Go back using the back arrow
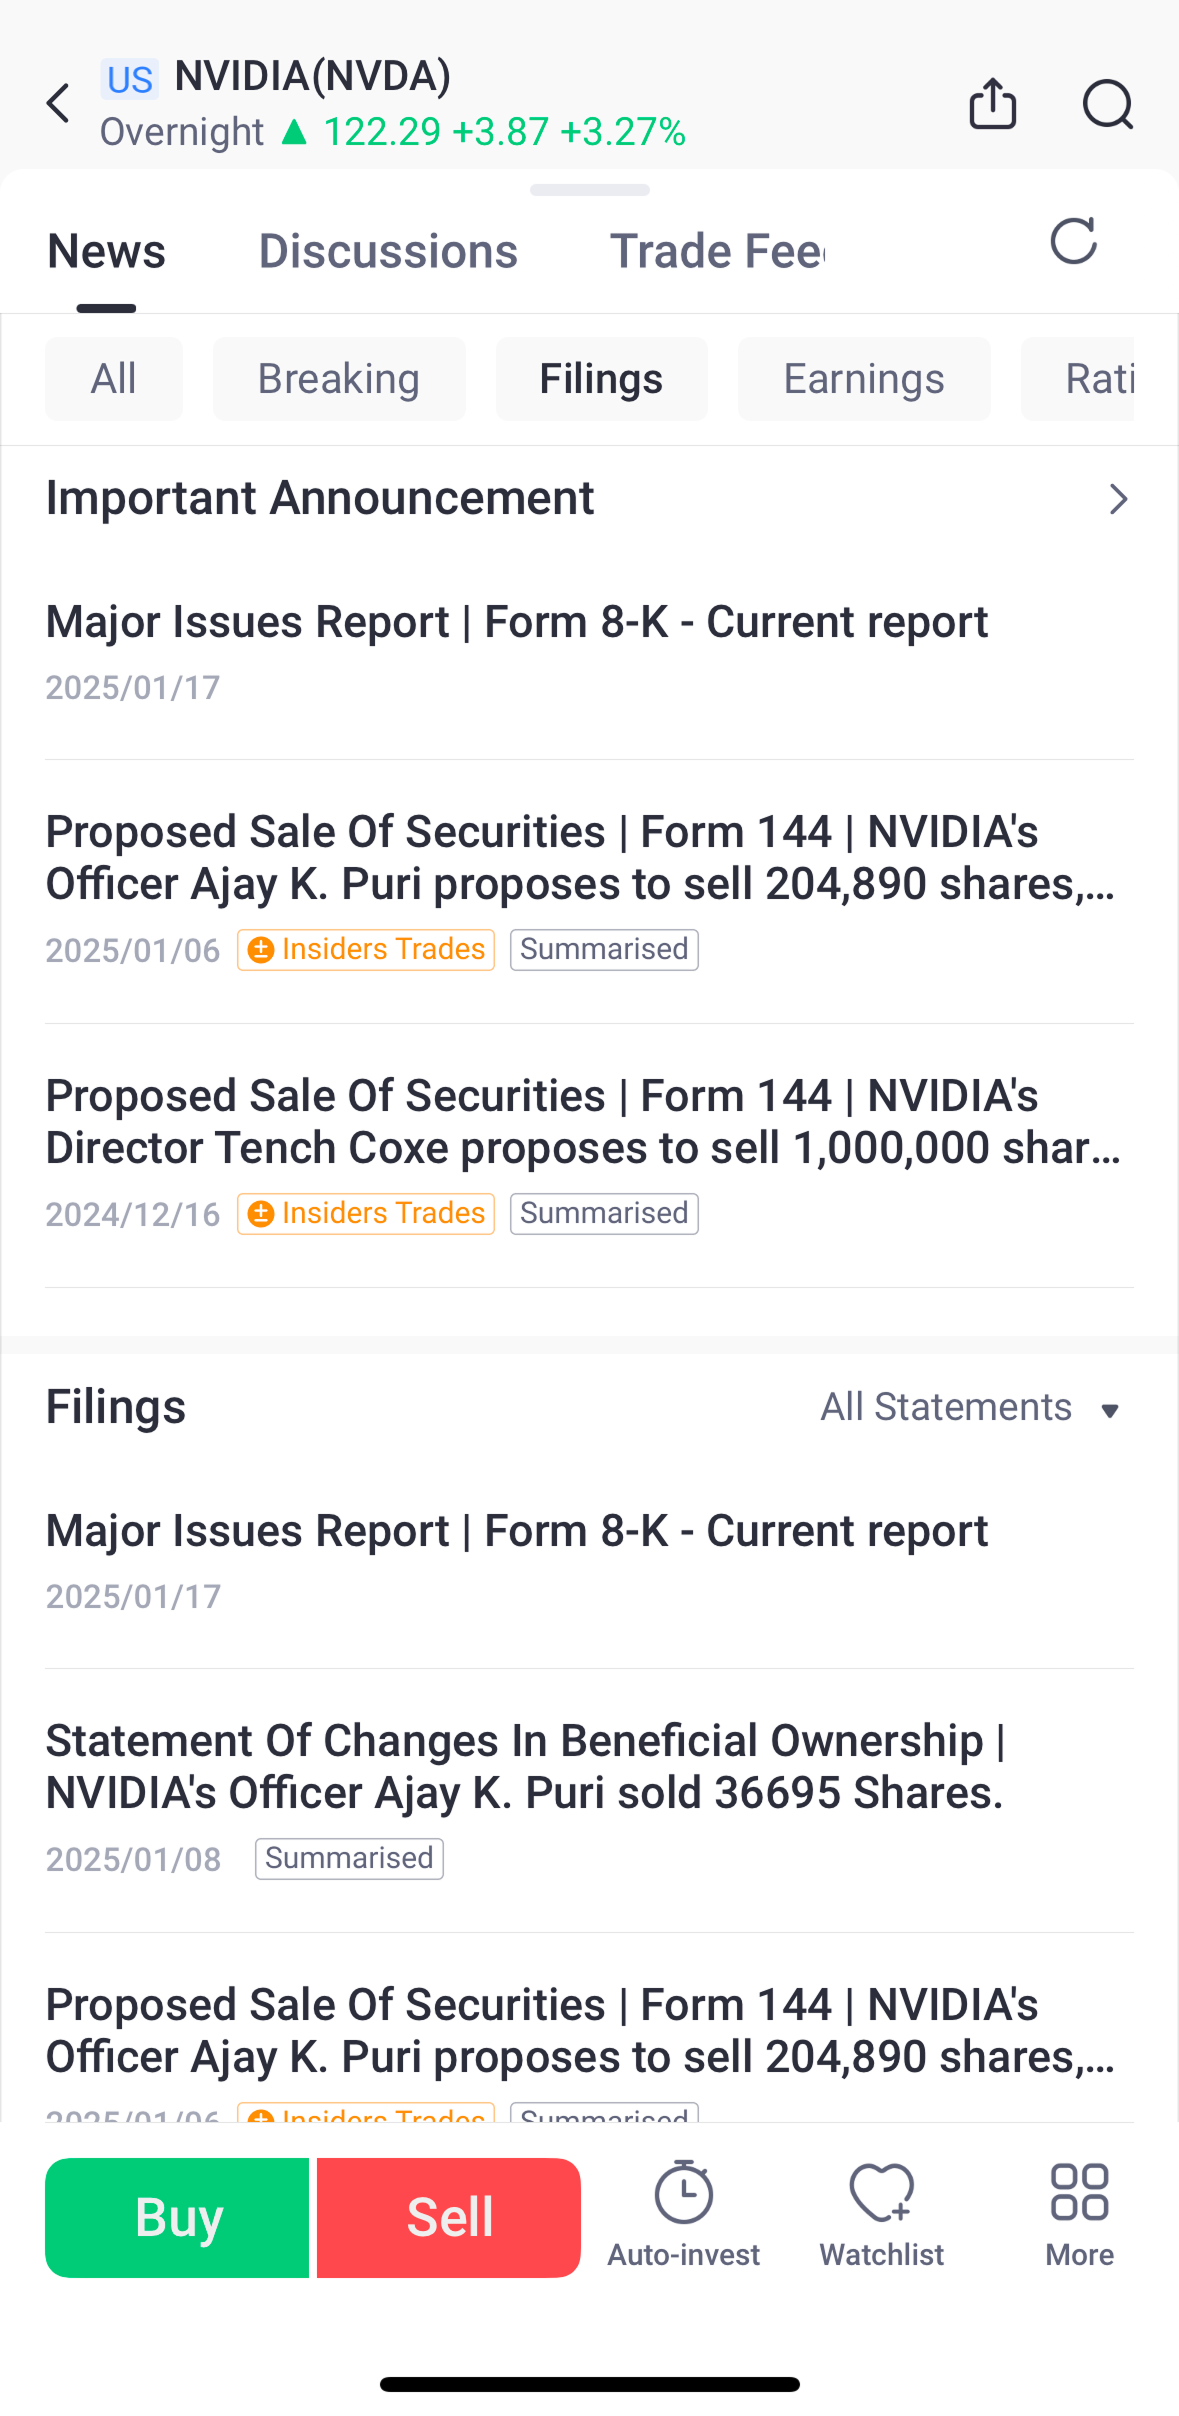 [59, 104]
